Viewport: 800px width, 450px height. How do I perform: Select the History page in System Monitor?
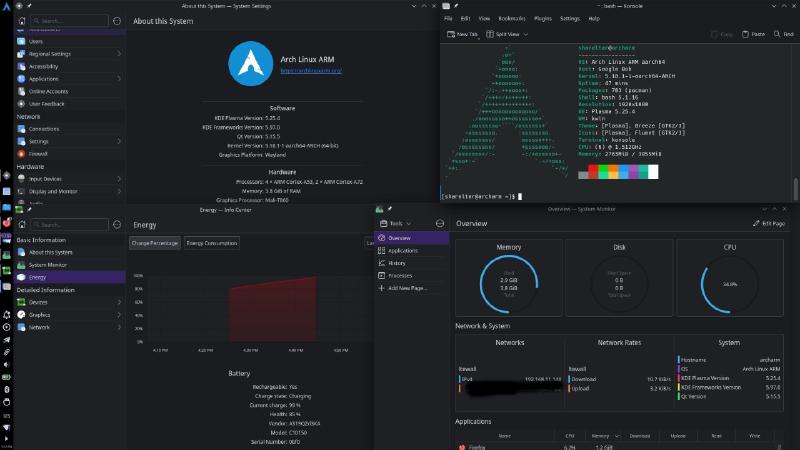coord(412,263)
